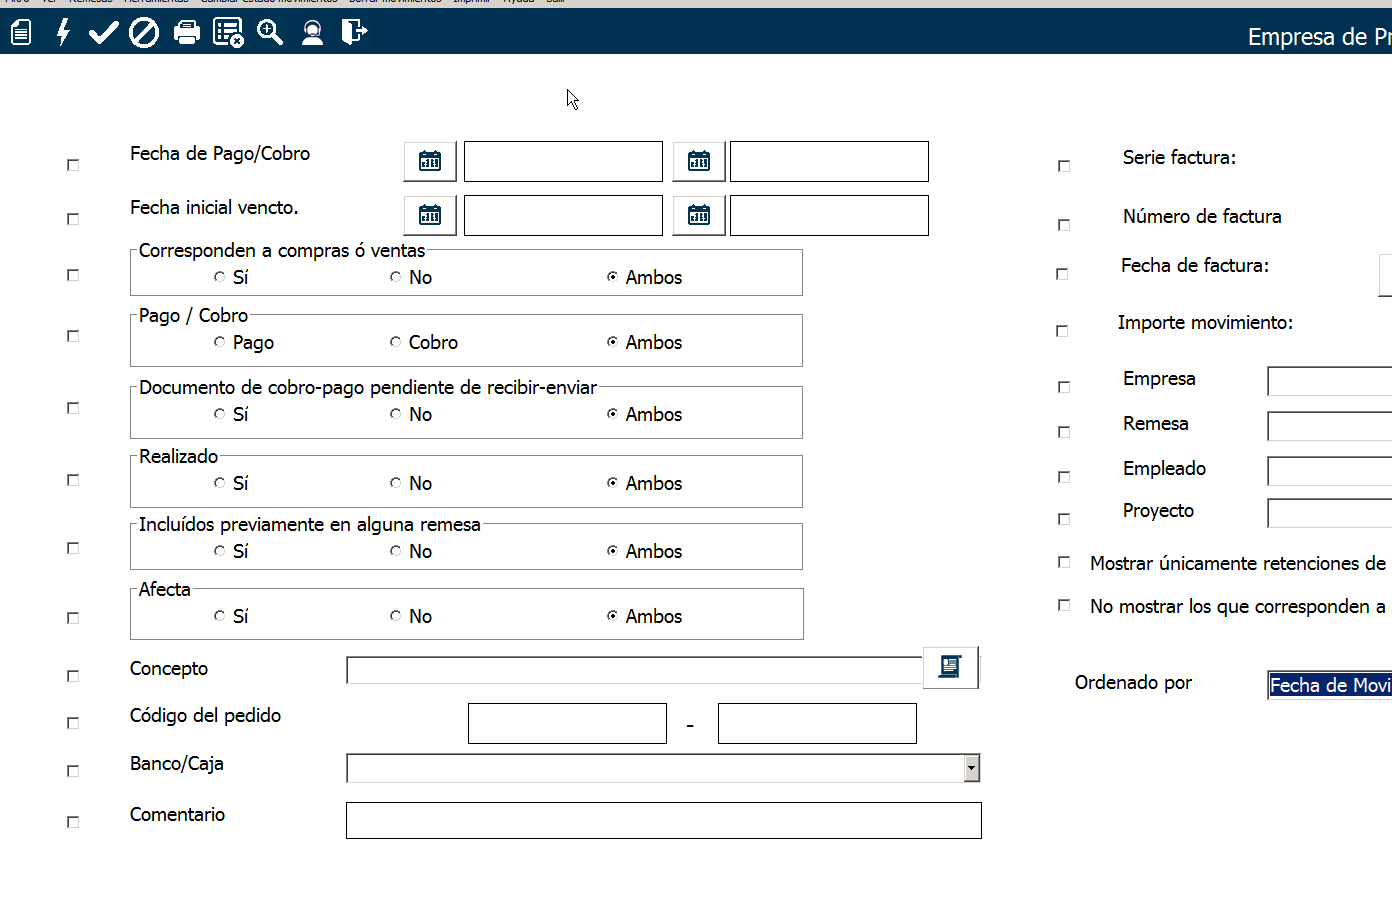Open the Ordenado por combo box

1329,685
